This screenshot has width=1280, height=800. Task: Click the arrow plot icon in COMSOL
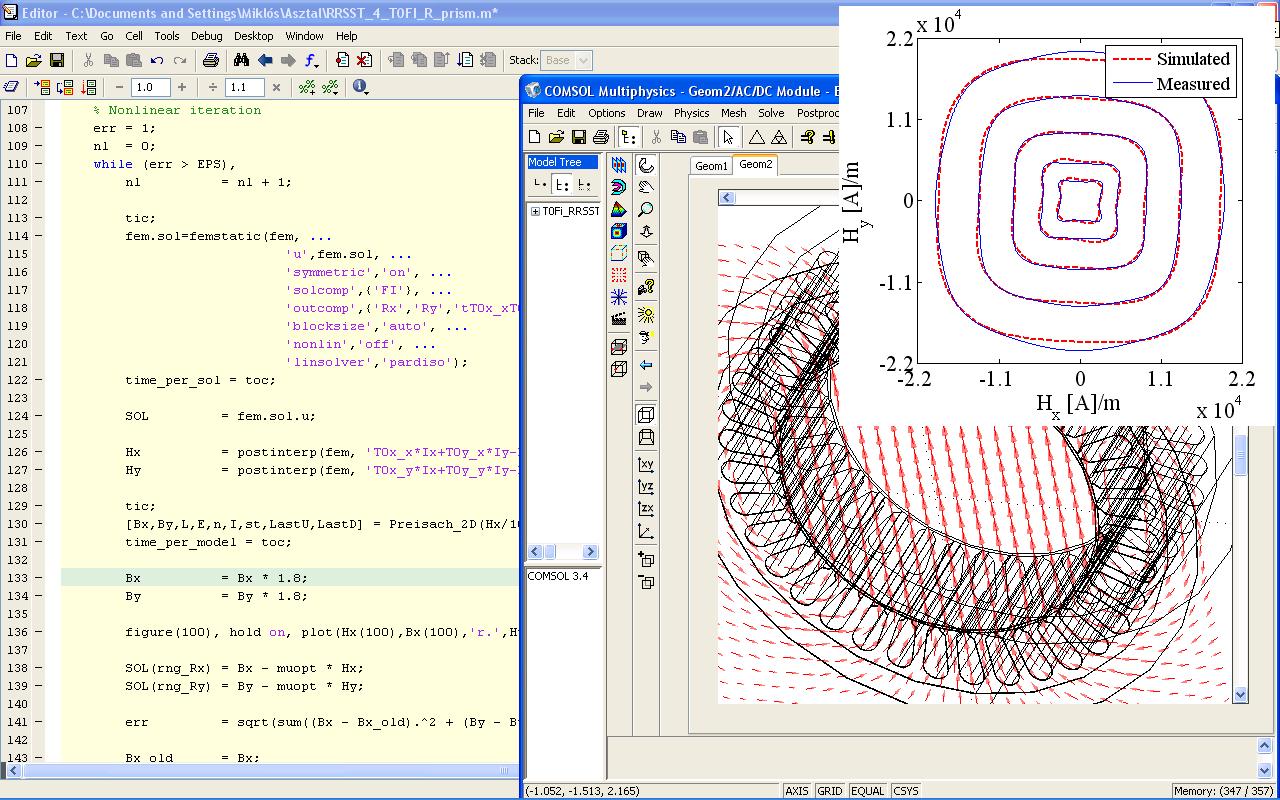tap(619, 275)
